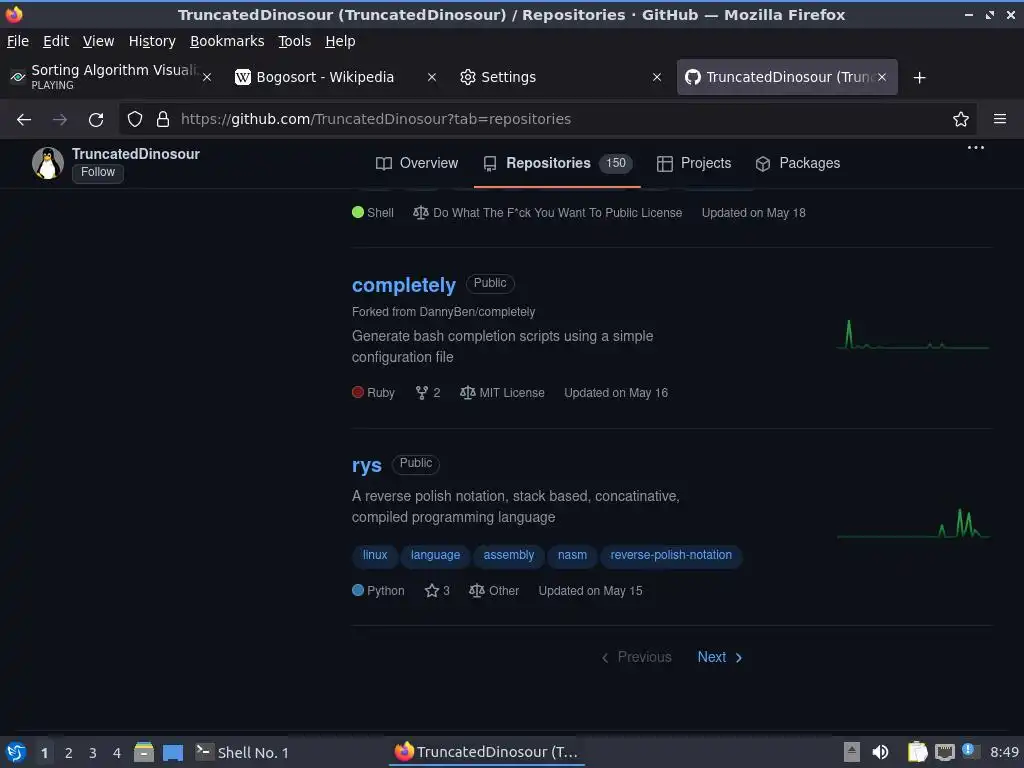The height and width of the screenshot is (768, 1024).
Task: Switch to workspace 3 in pager
Action: 93,753
